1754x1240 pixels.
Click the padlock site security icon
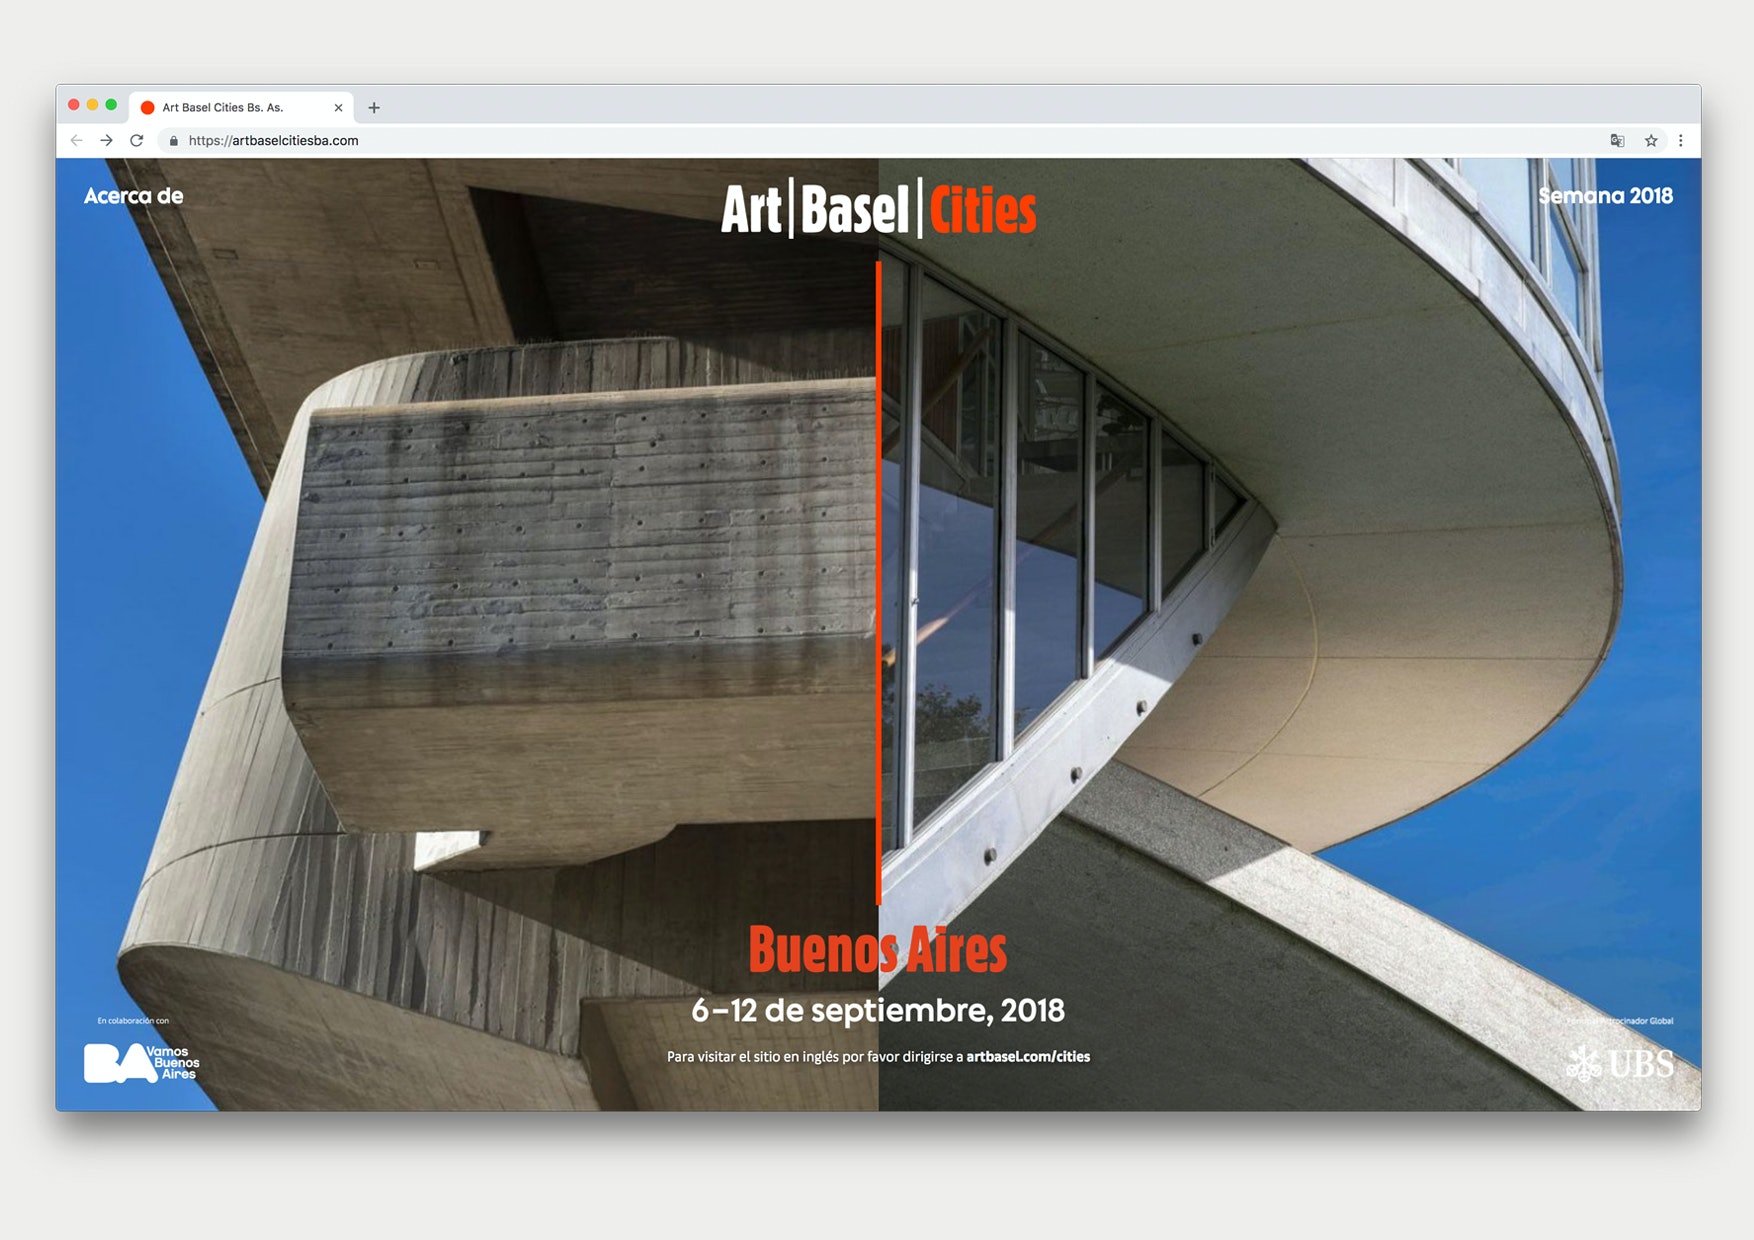[174, 141]
